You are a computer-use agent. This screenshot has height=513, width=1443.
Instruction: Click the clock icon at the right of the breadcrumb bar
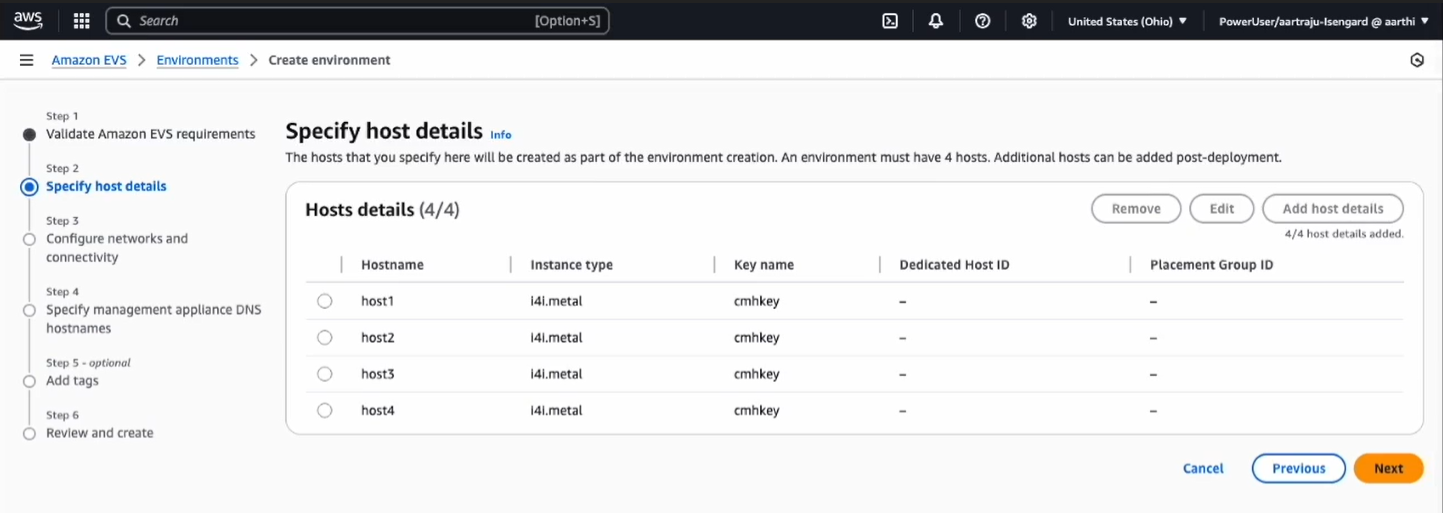[x=1417, y=60]
